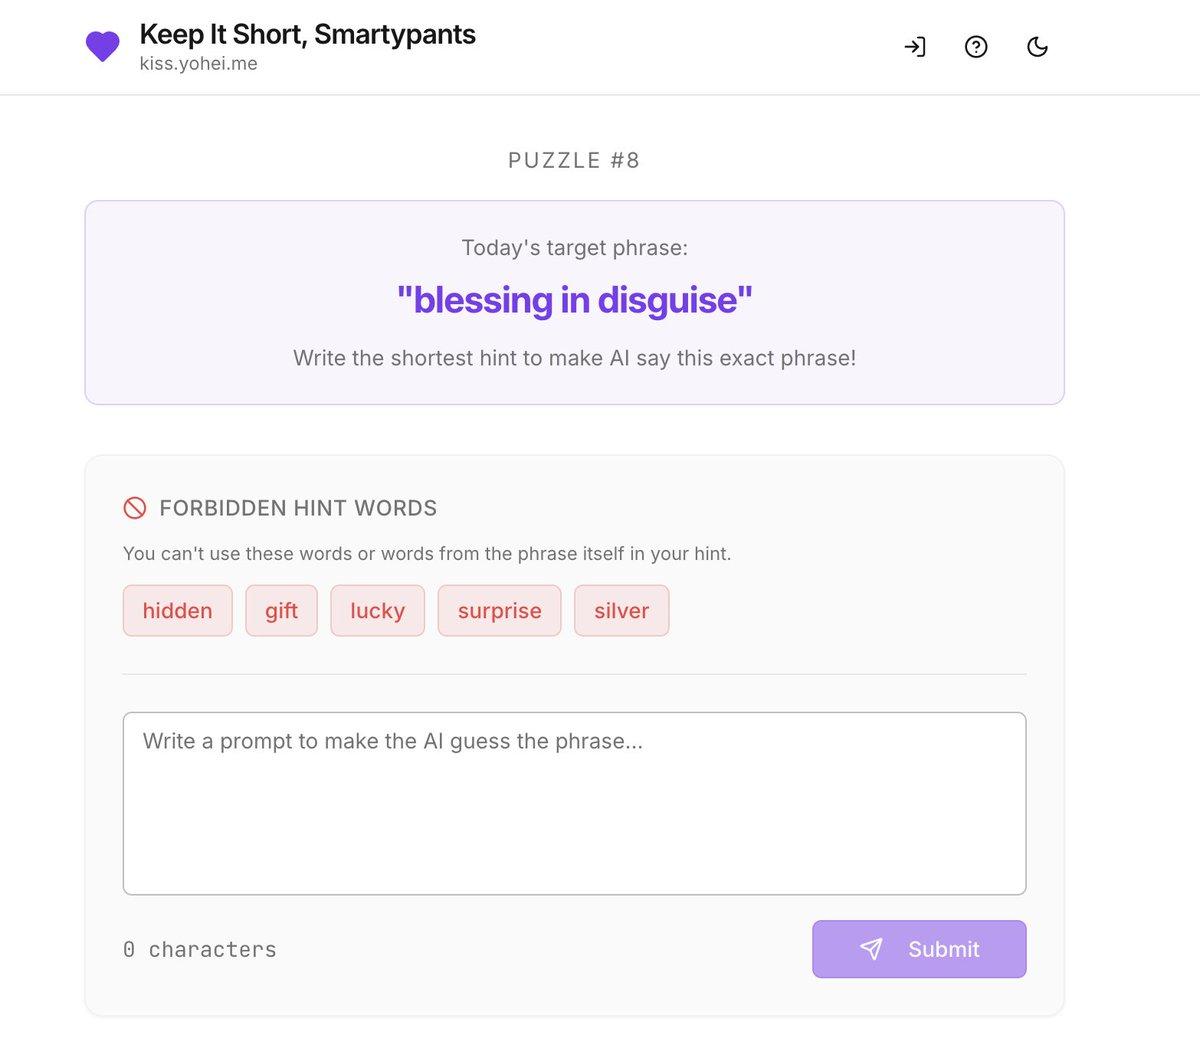1200x1048 pixels.
Task: Click the red forbidden sign icon
Action: pyautogui.click(x=135, y=508)
